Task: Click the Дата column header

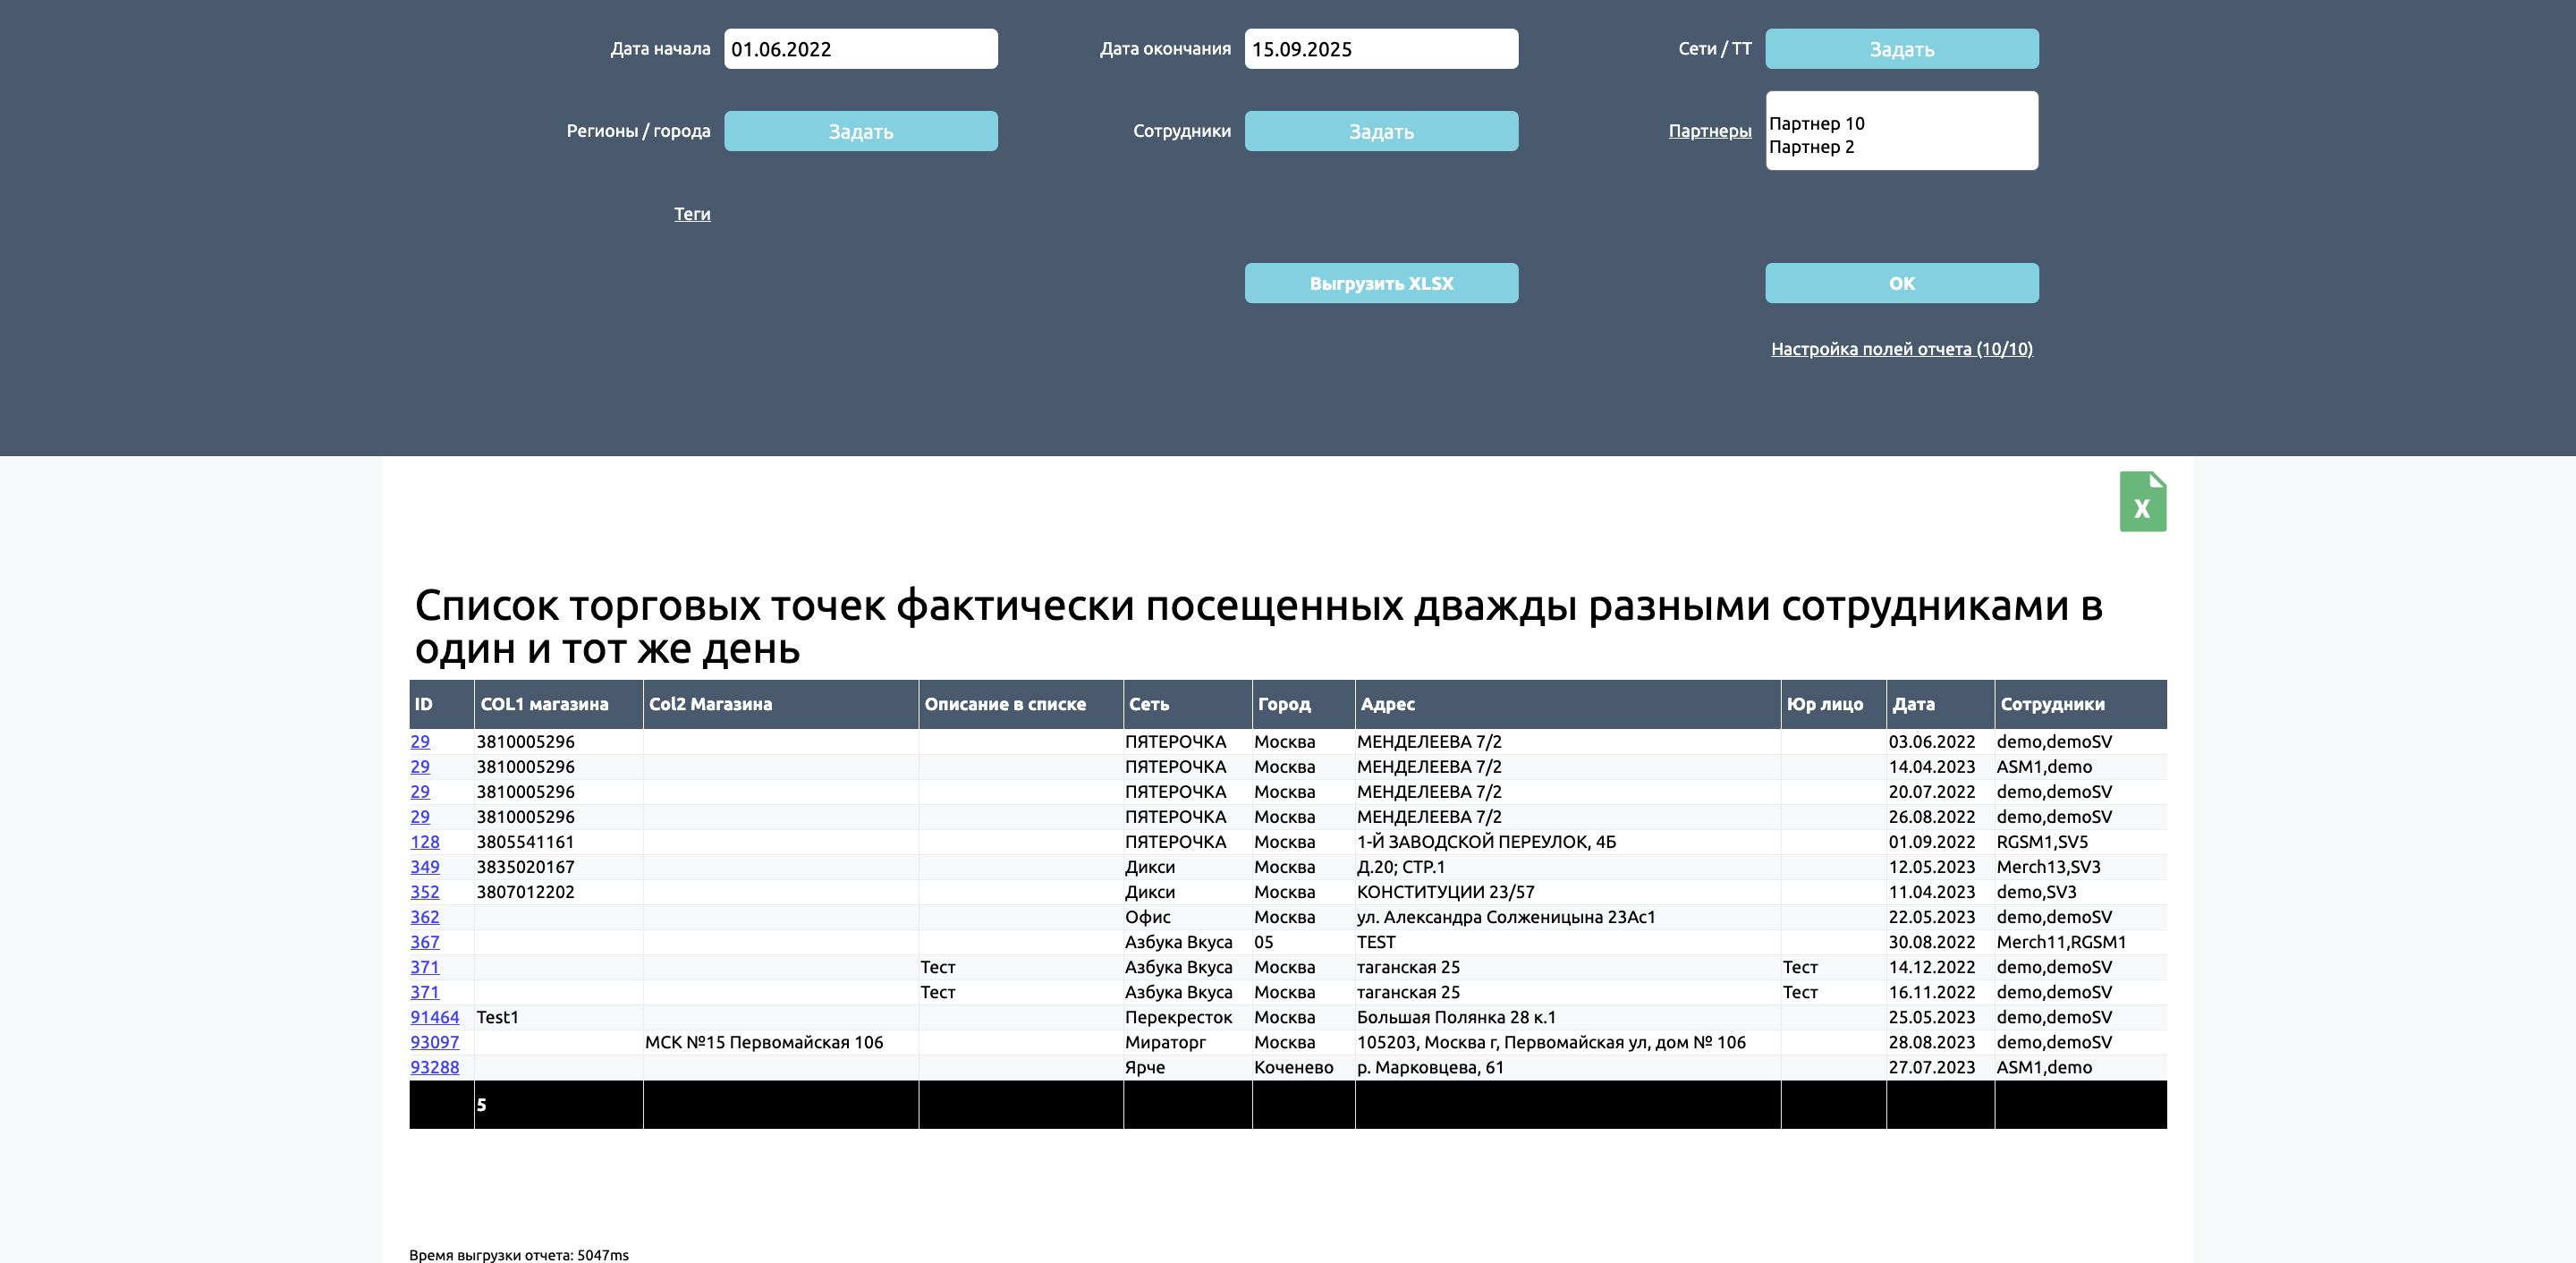Action: coord(1912,704)
